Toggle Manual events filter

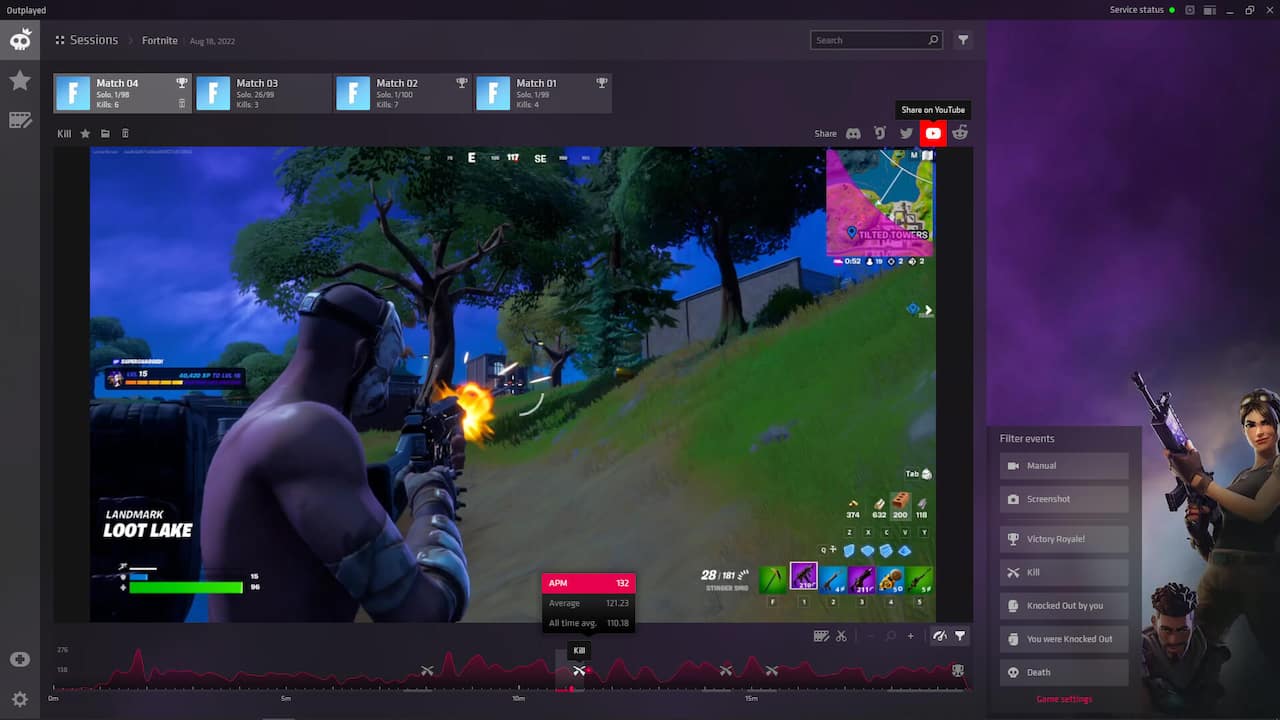coord(1064,466)
